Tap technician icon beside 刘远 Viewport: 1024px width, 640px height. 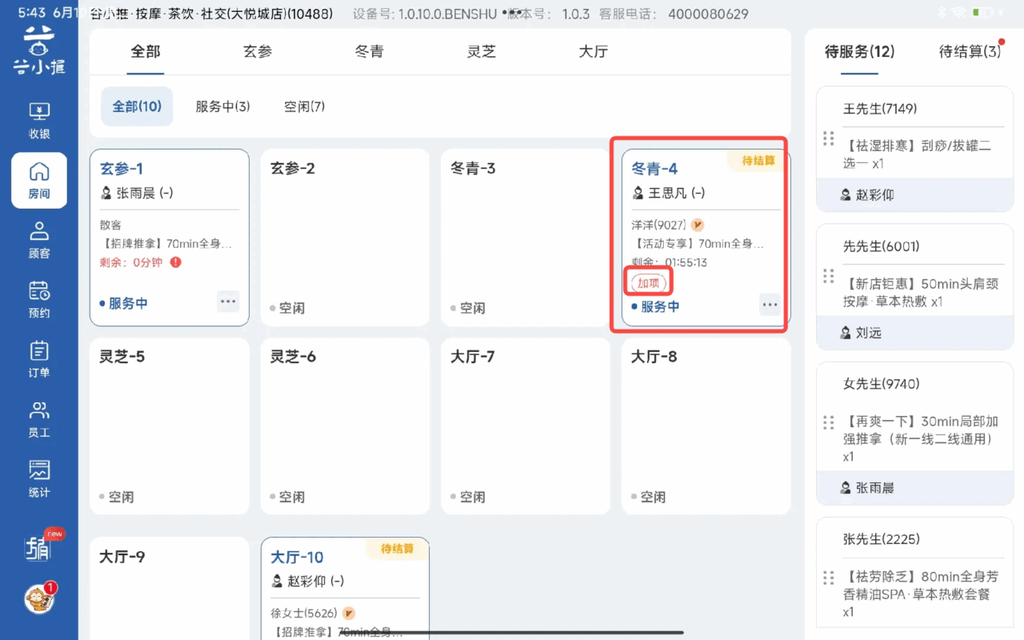(846, 332)
